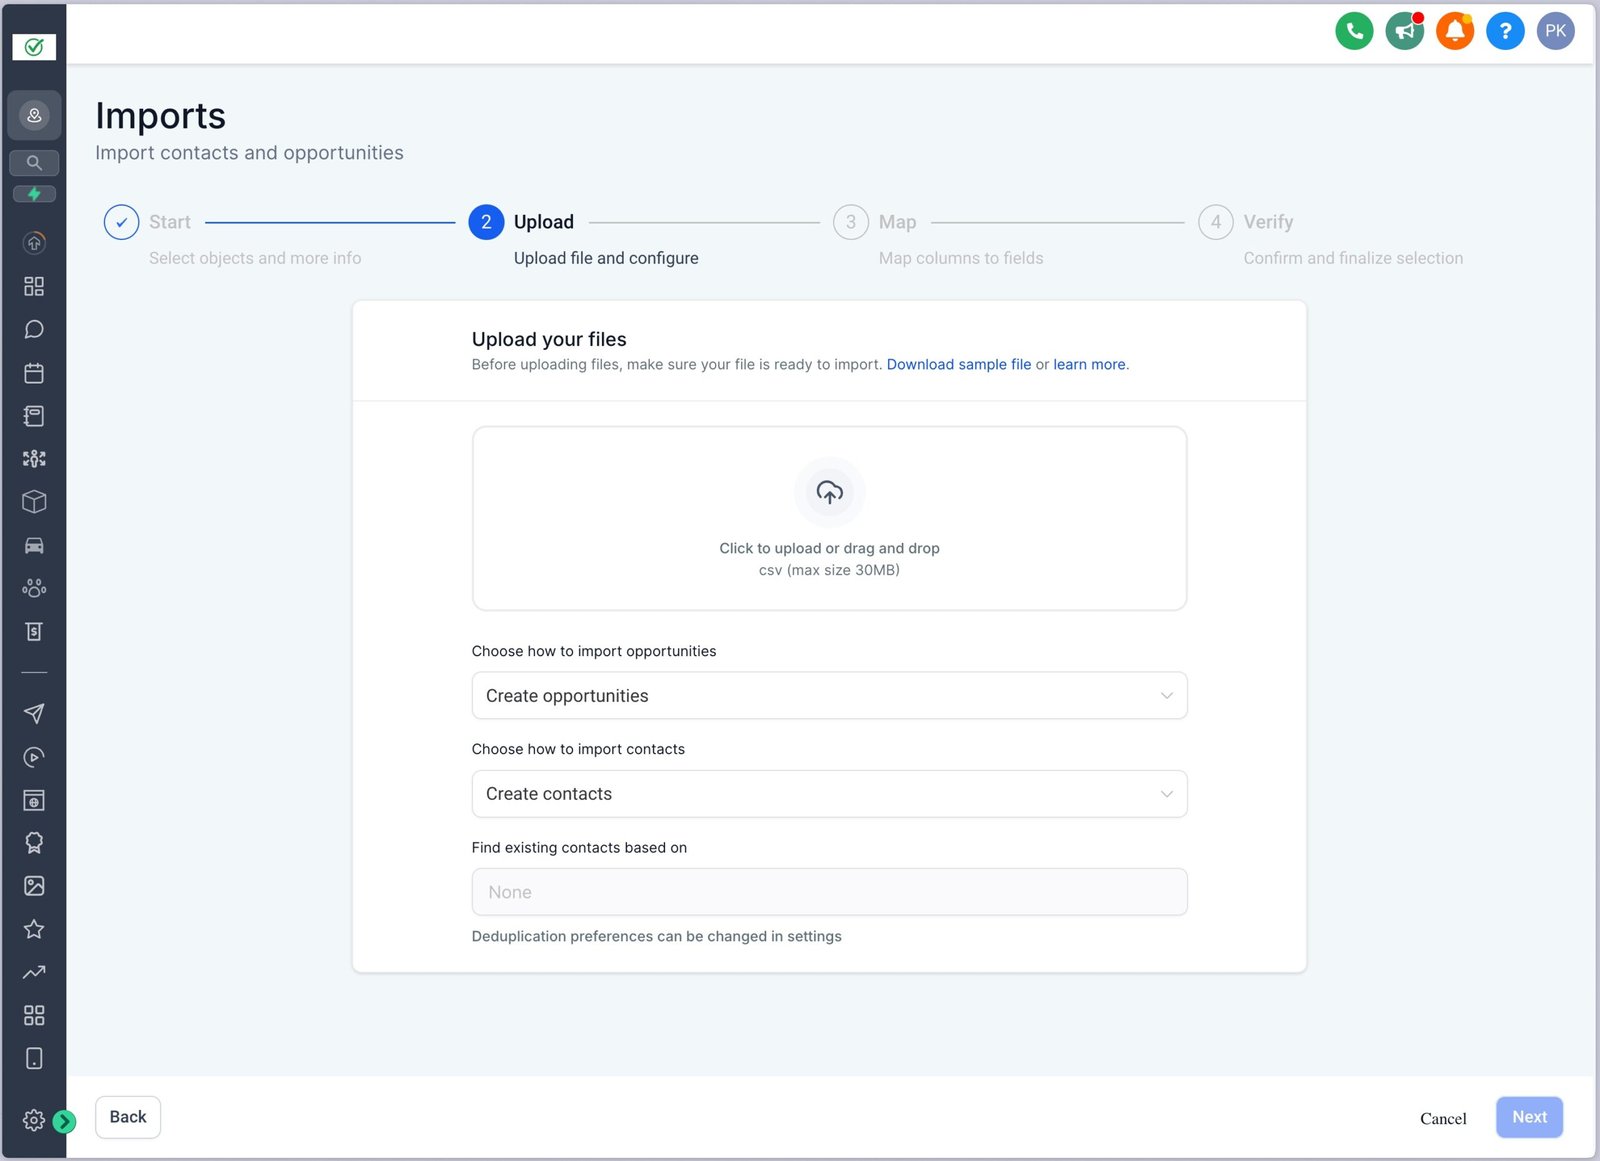Click the file upload drop zone
Image resolution: width=1600 pixels, height=1161 pixels.
point(829,518)
